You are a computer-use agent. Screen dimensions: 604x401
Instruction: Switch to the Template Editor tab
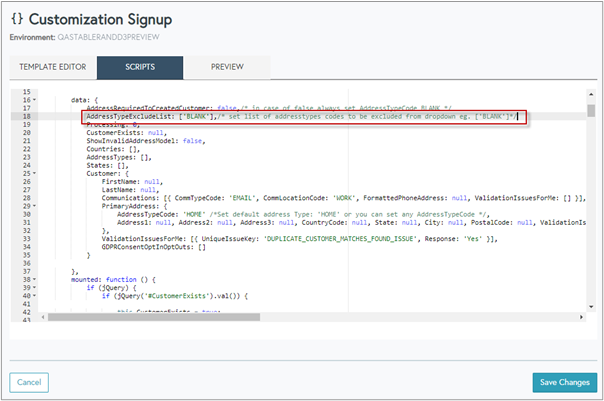(x=53, y=67)
